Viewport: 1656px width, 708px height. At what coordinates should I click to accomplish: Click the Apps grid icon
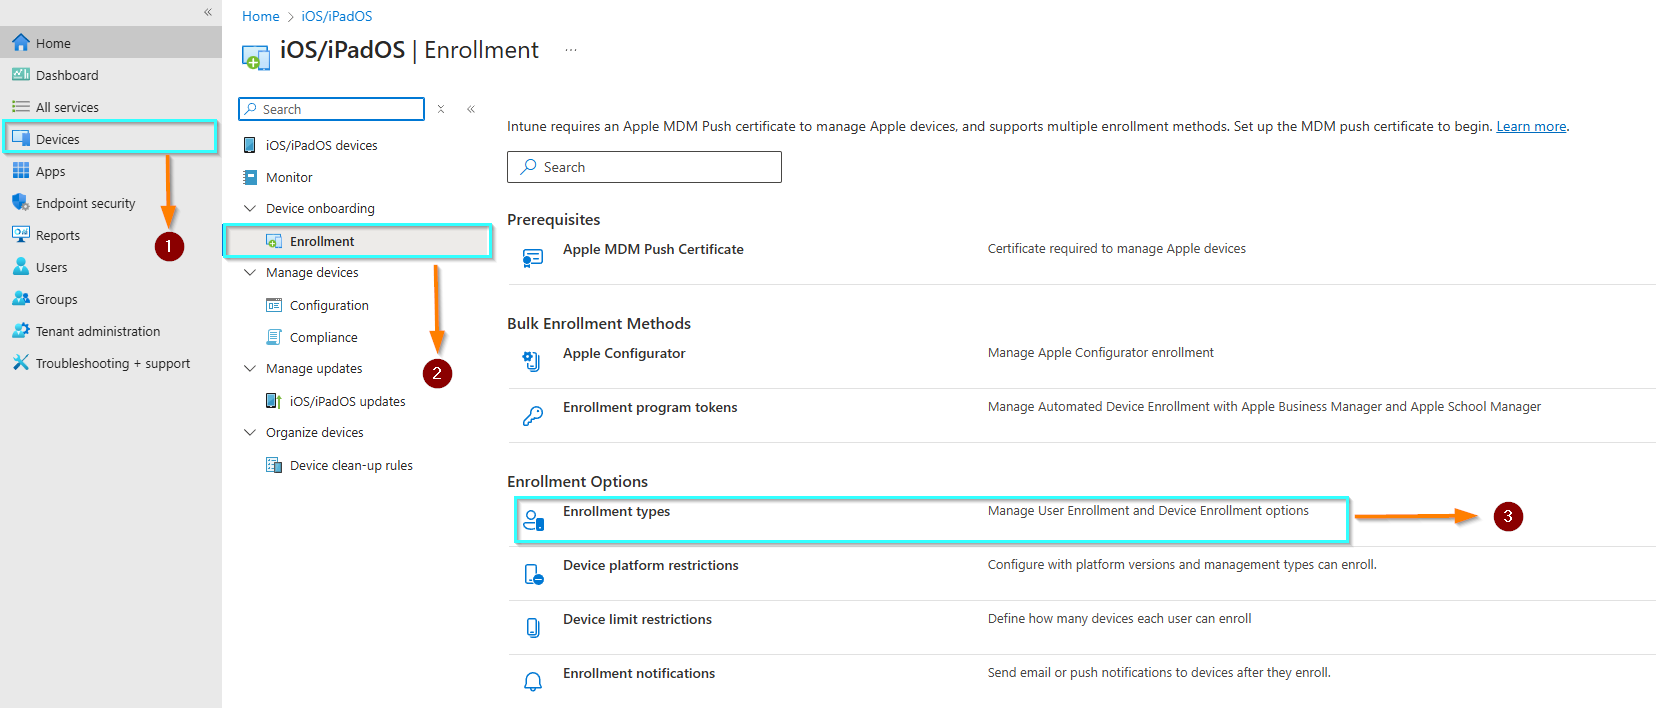pos(21,171)
